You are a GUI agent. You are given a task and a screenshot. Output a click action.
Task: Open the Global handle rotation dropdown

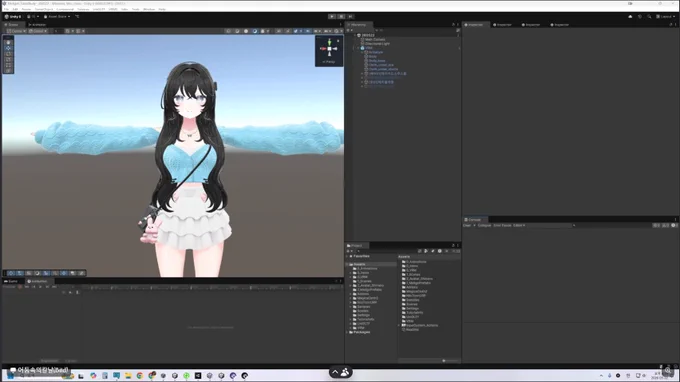[x=38, y=31]
